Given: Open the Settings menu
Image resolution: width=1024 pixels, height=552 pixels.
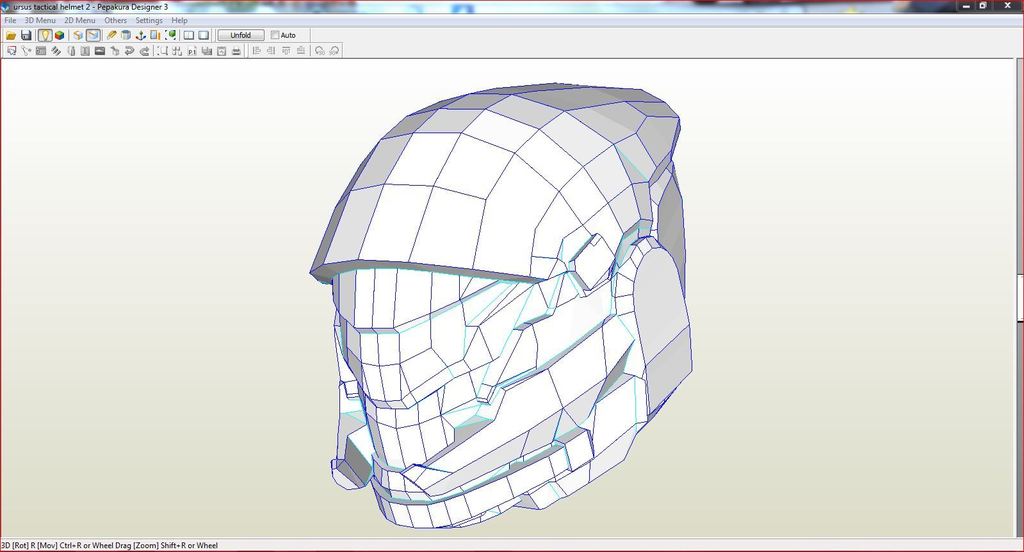Looking at the screenshot, I should [x=149, y=20].
